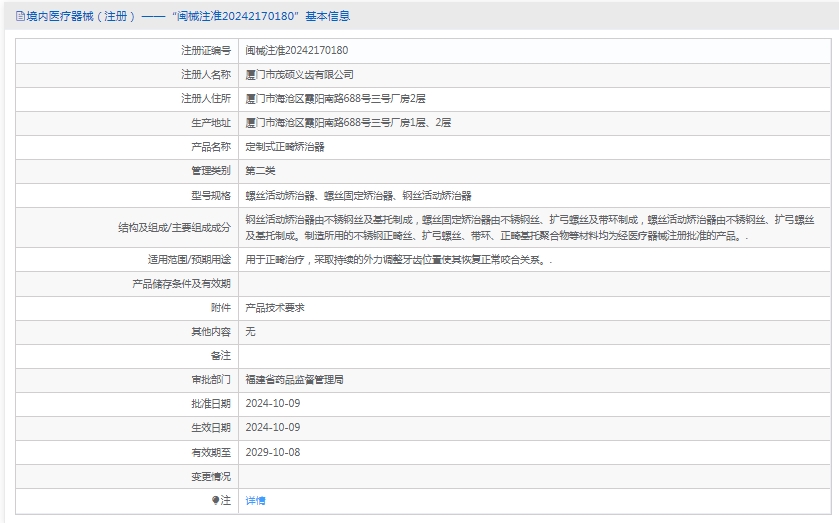
Task: Click the intended use text 用于正畸治疗
Action: click(x=398, y=259)
